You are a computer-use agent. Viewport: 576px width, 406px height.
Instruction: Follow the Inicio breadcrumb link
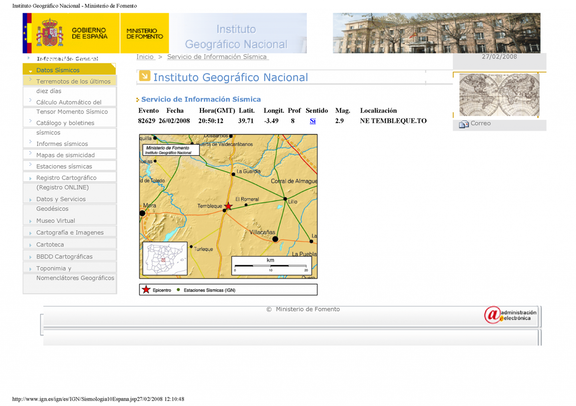[145, 57]
